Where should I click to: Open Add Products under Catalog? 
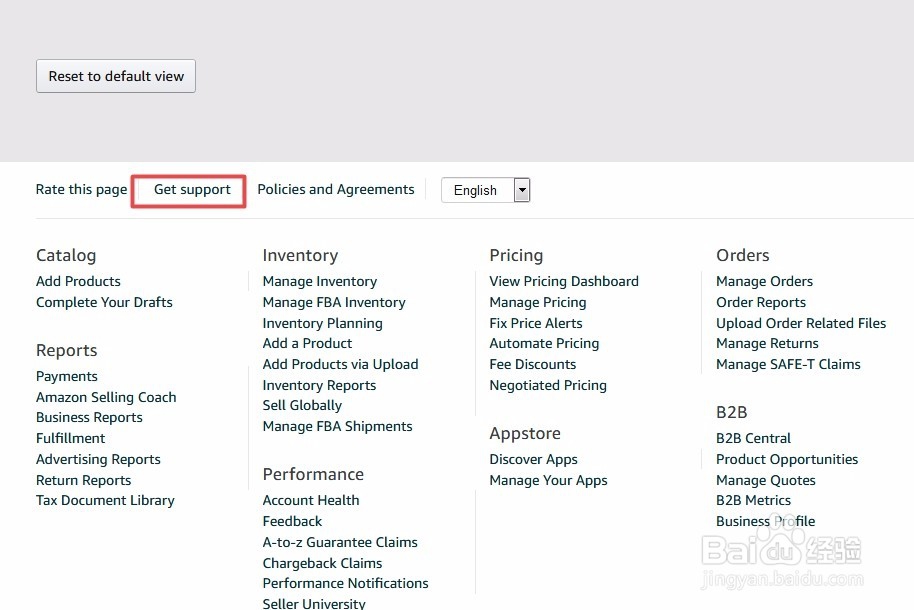click(78, 281)
